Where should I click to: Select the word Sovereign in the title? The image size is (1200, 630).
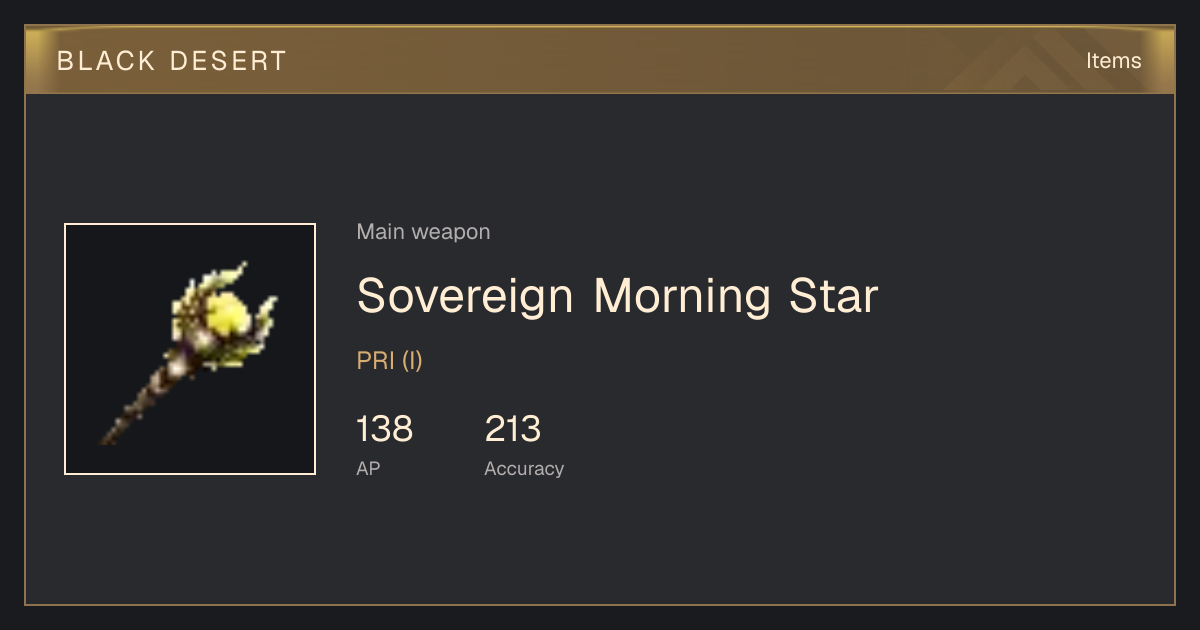click(465, 296)
